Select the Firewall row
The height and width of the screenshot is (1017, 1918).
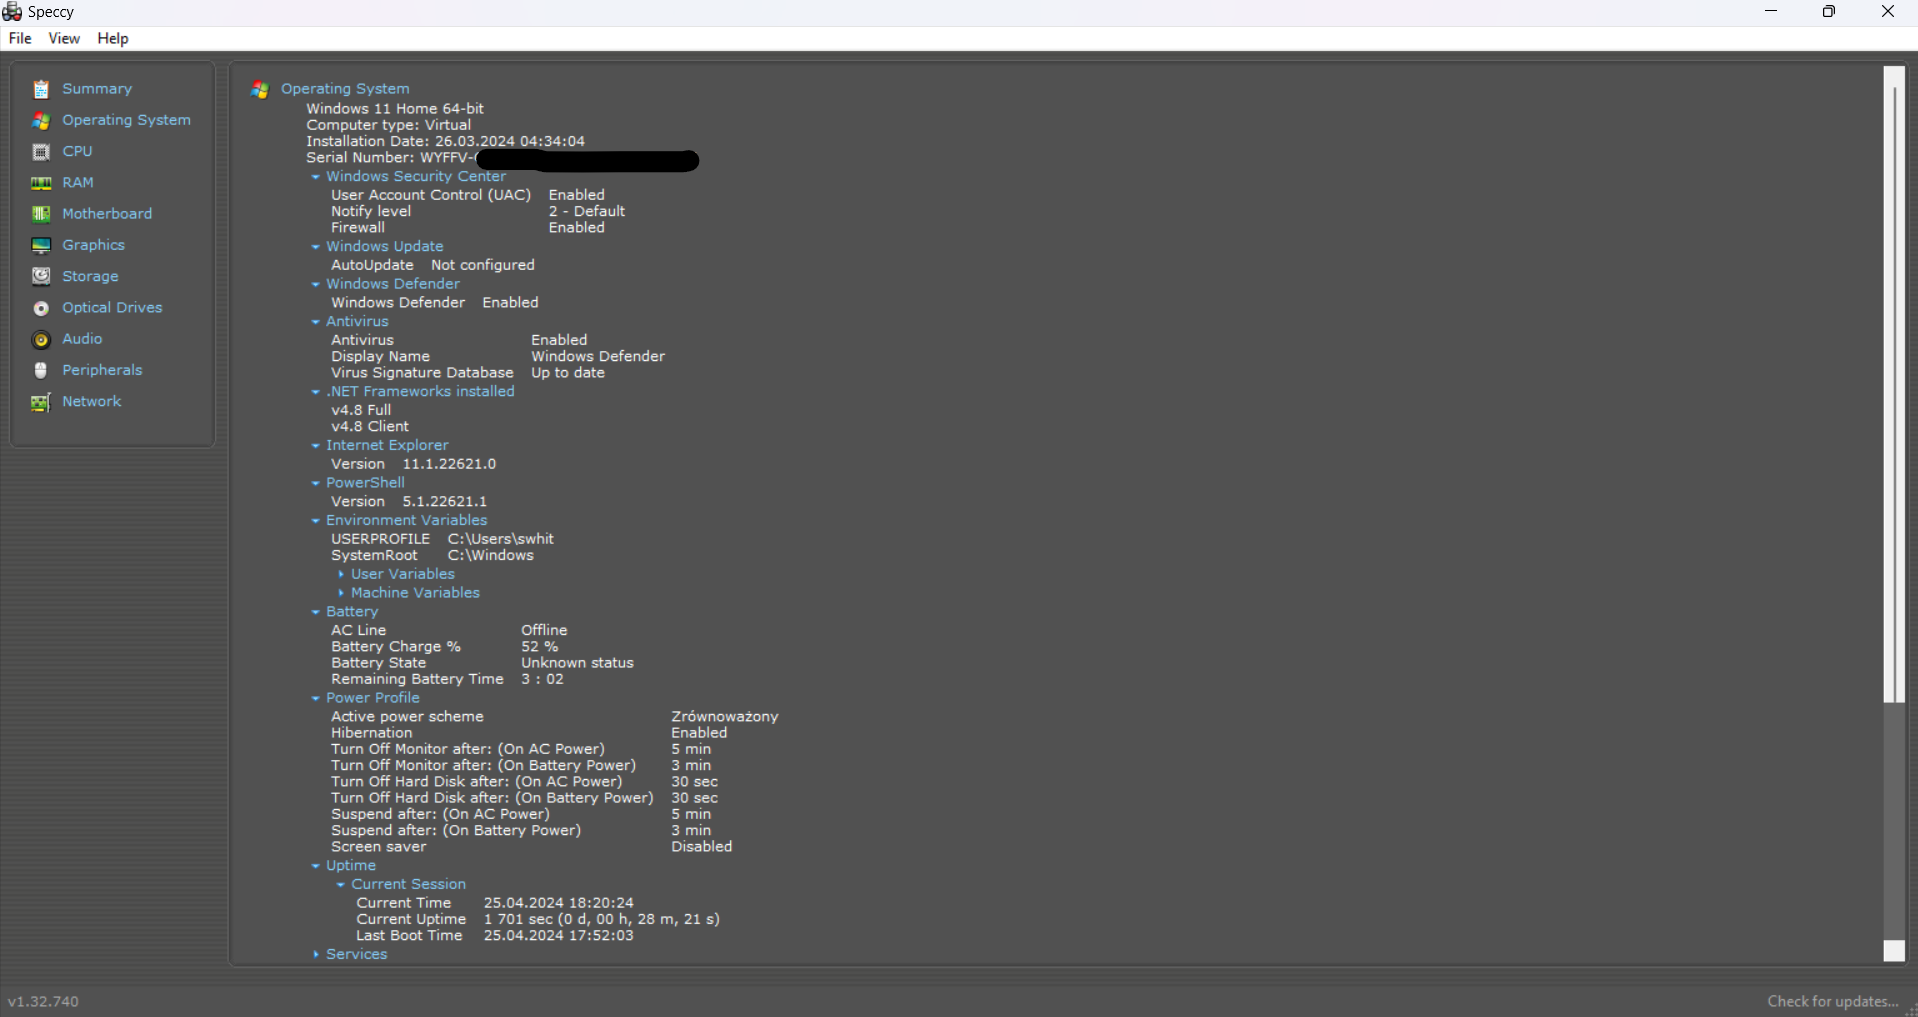[x=468, y=228]
